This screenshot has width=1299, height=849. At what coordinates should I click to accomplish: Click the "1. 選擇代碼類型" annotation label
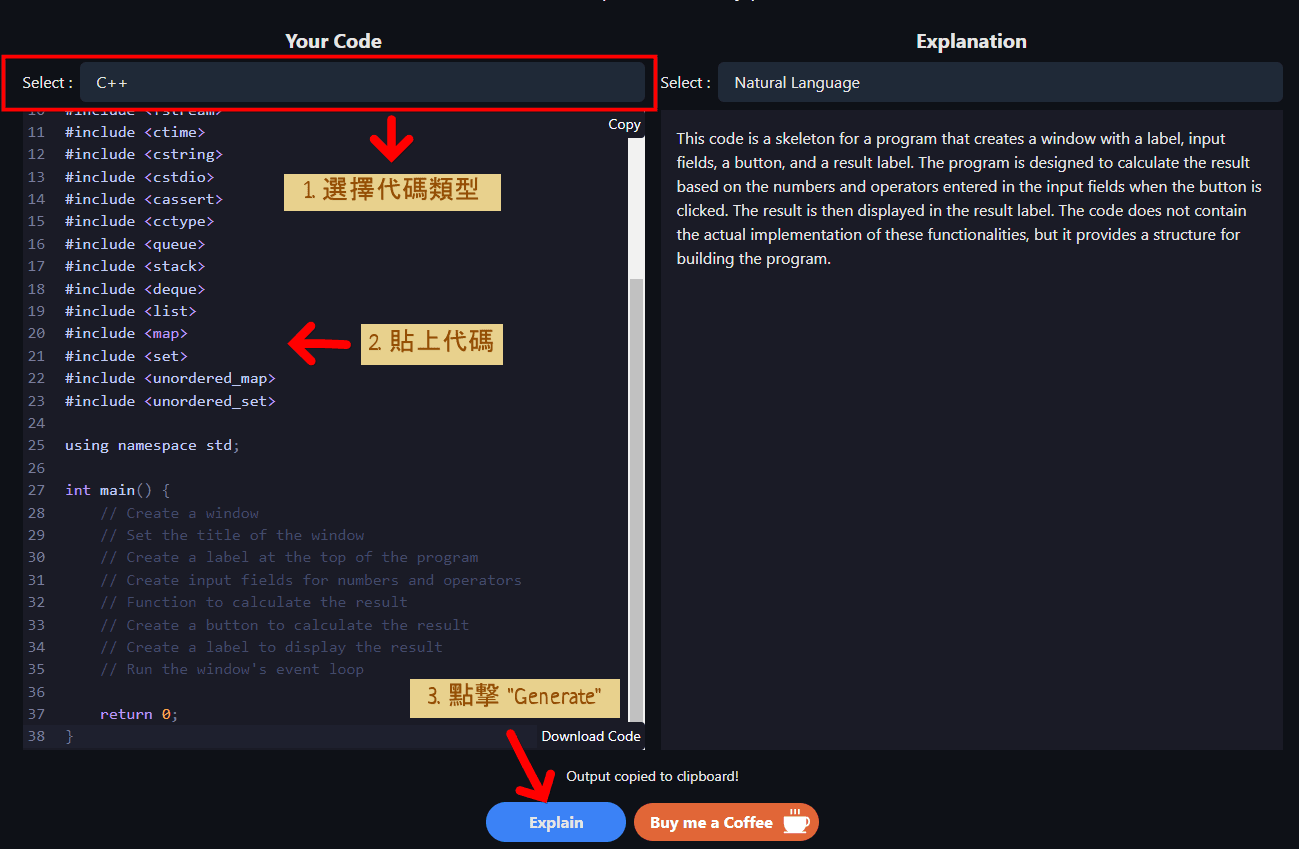point(392,190)
